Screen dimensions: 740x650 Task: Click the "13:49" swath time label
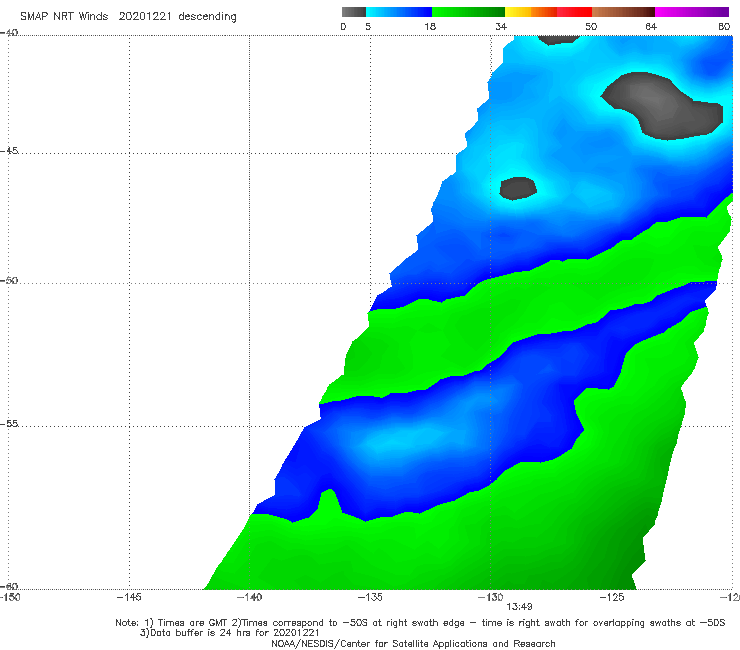point(519,607)
